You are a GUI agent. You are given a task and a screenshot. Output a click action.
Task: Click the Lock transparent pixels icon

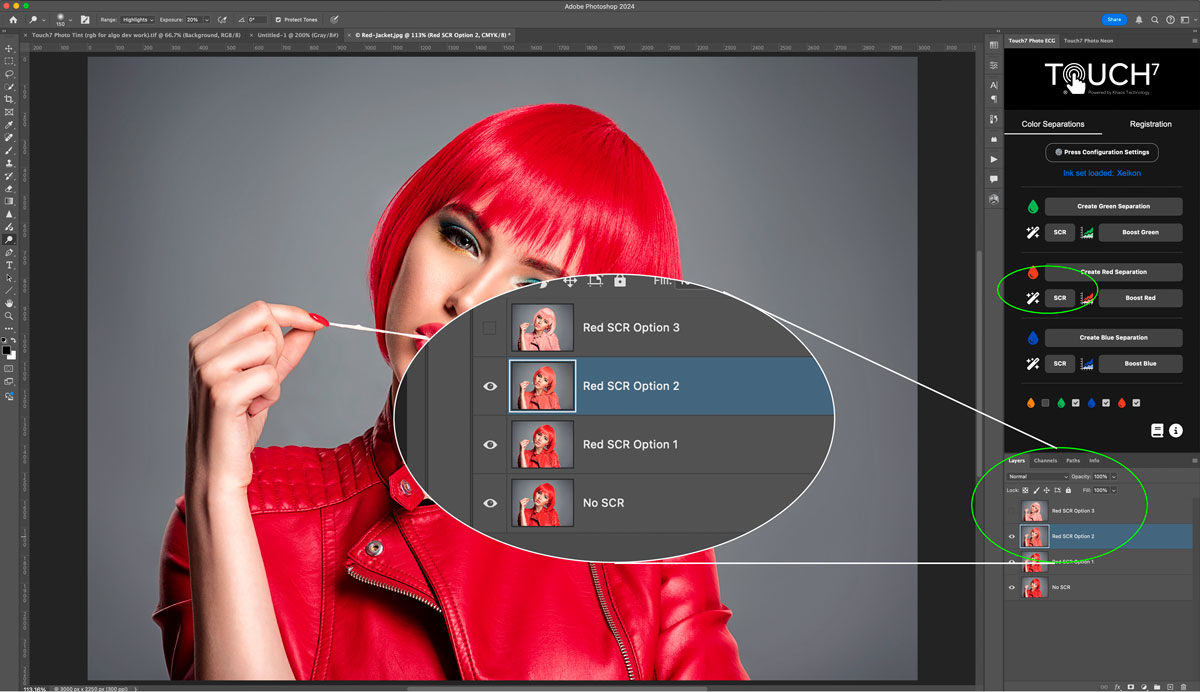pos(1025,490)
